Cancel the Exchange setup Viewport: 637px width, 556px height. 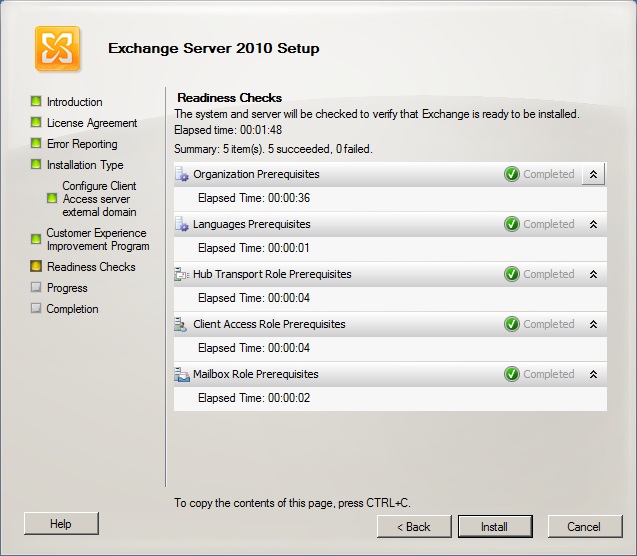coord(585,527)
